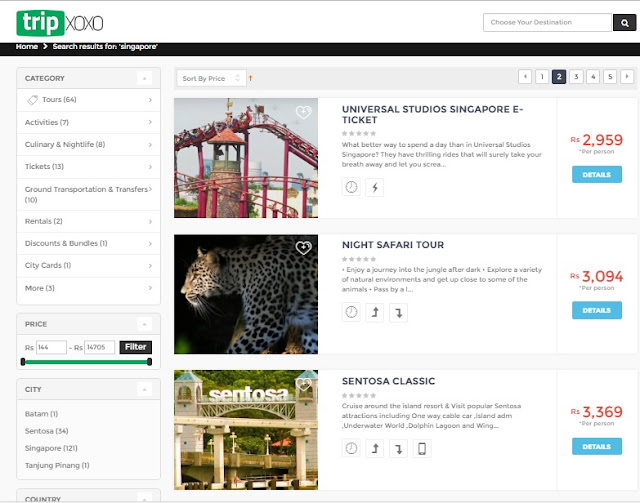Click up-arrow pickup icon under Night Safari Tour
Screen dimensions: 640x503
point(375,312)
